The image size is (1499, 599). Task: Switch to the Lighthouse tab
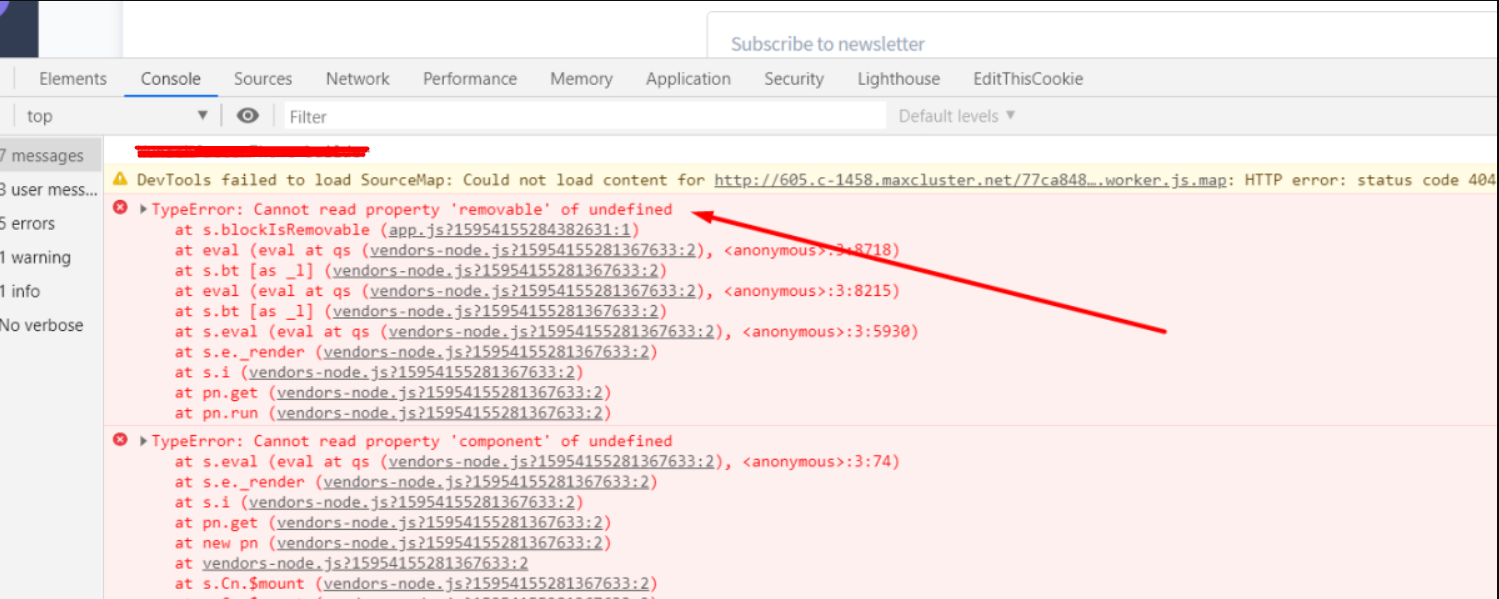(x=897, y=78)
